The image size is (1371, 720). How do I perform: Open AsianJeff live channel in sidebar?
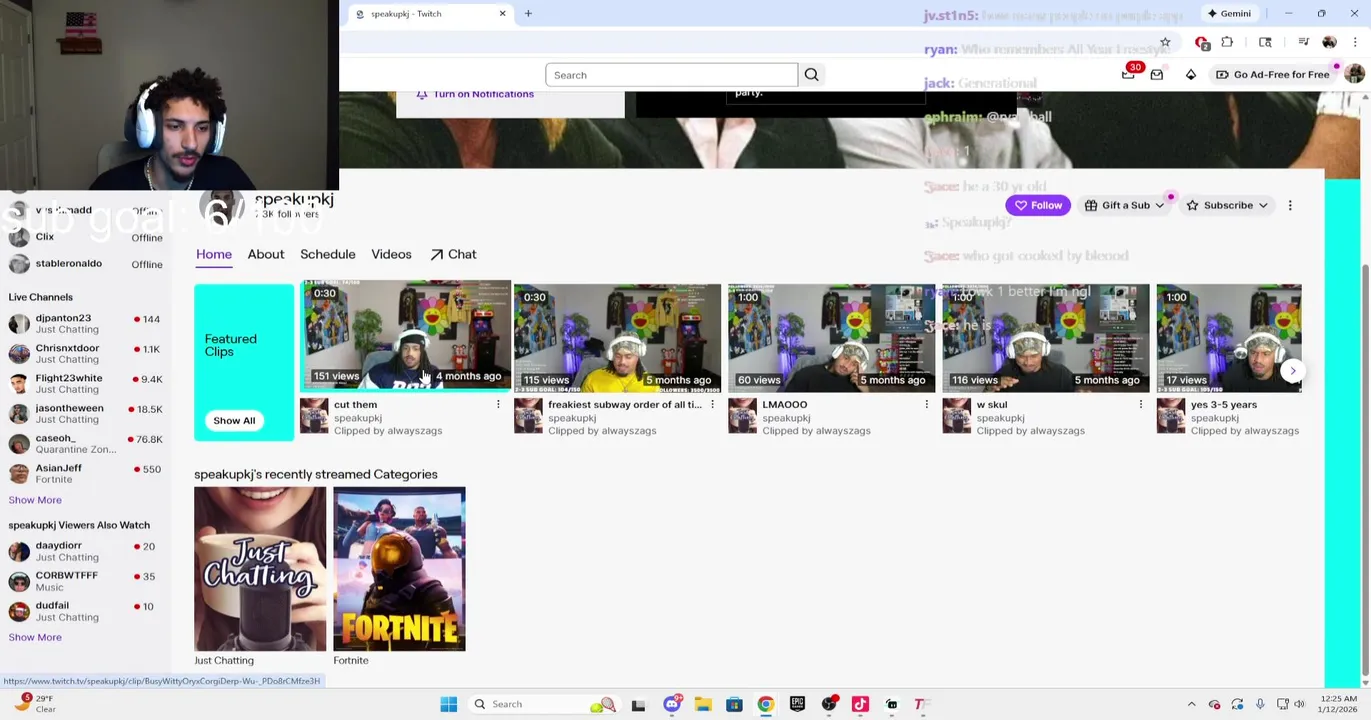click(x=85, y=473)
